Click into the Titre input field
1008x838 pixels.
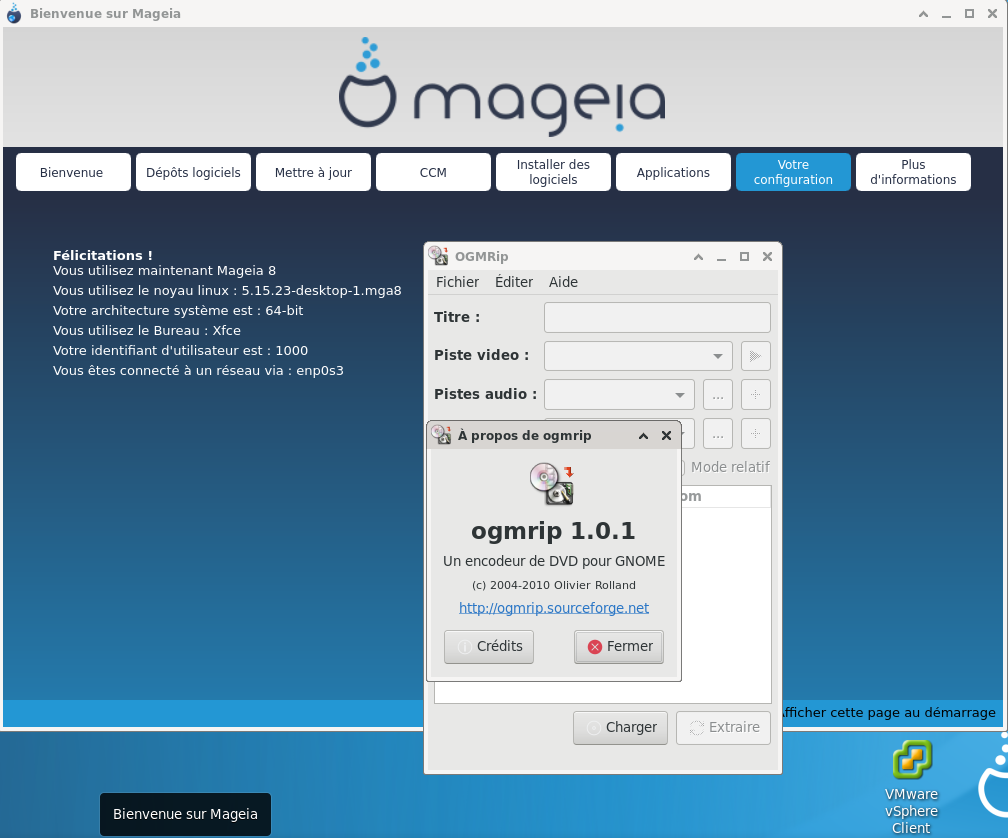657,317
